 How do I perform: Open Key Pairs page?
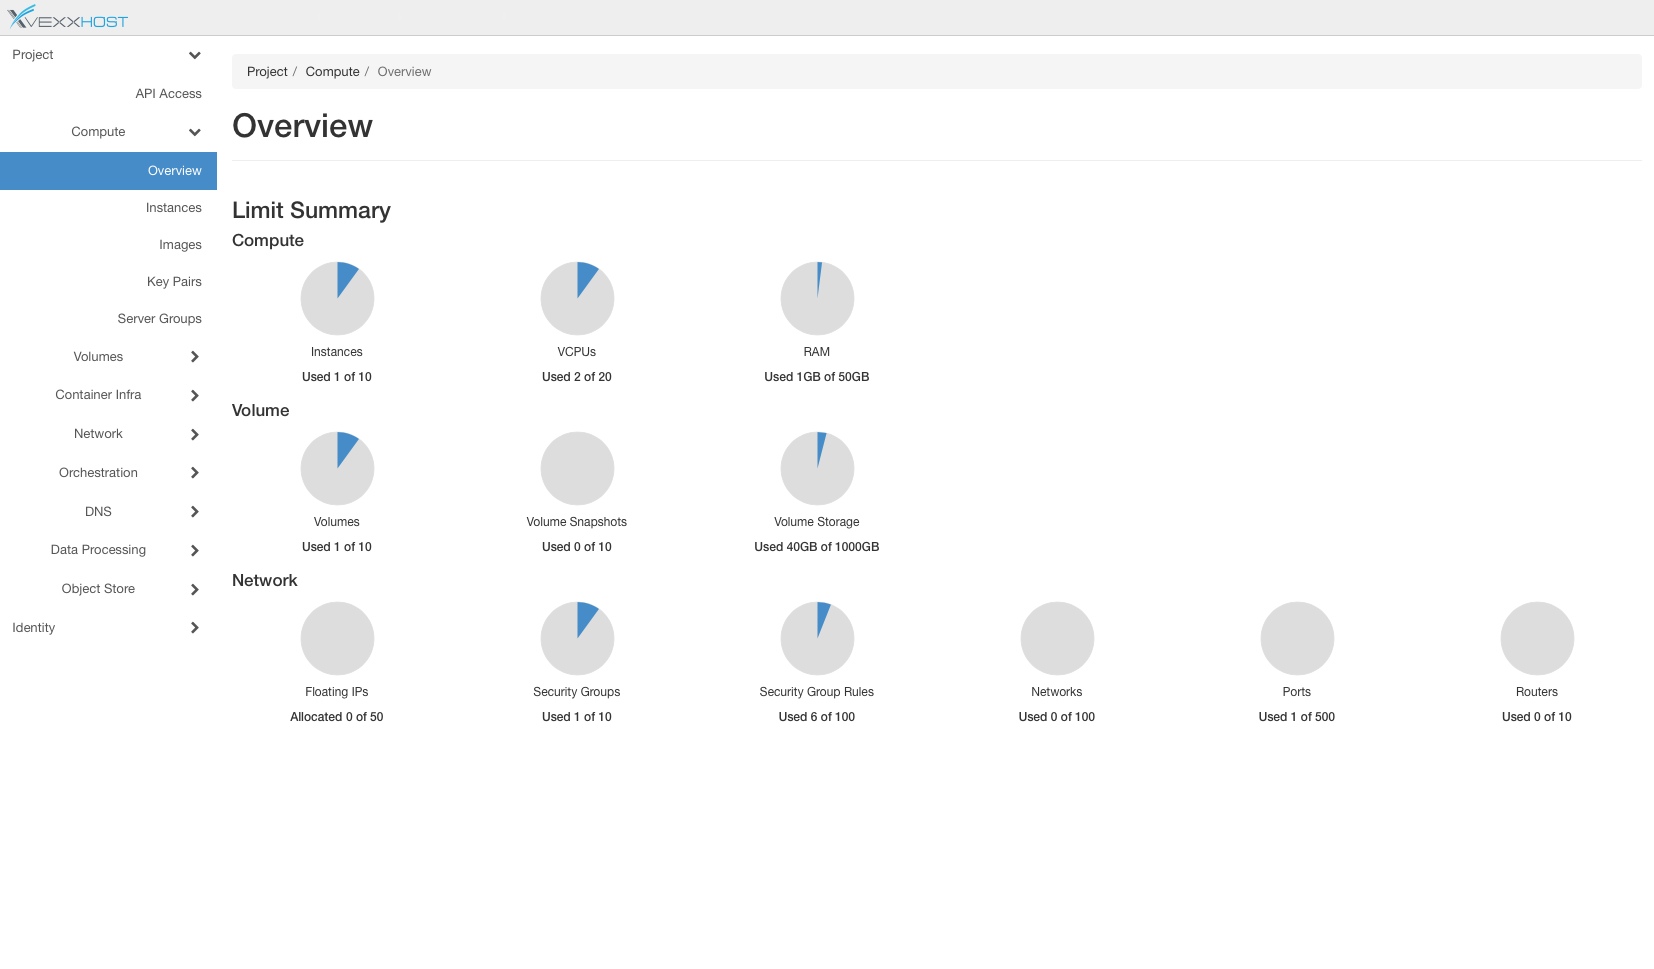pos(174,282)
